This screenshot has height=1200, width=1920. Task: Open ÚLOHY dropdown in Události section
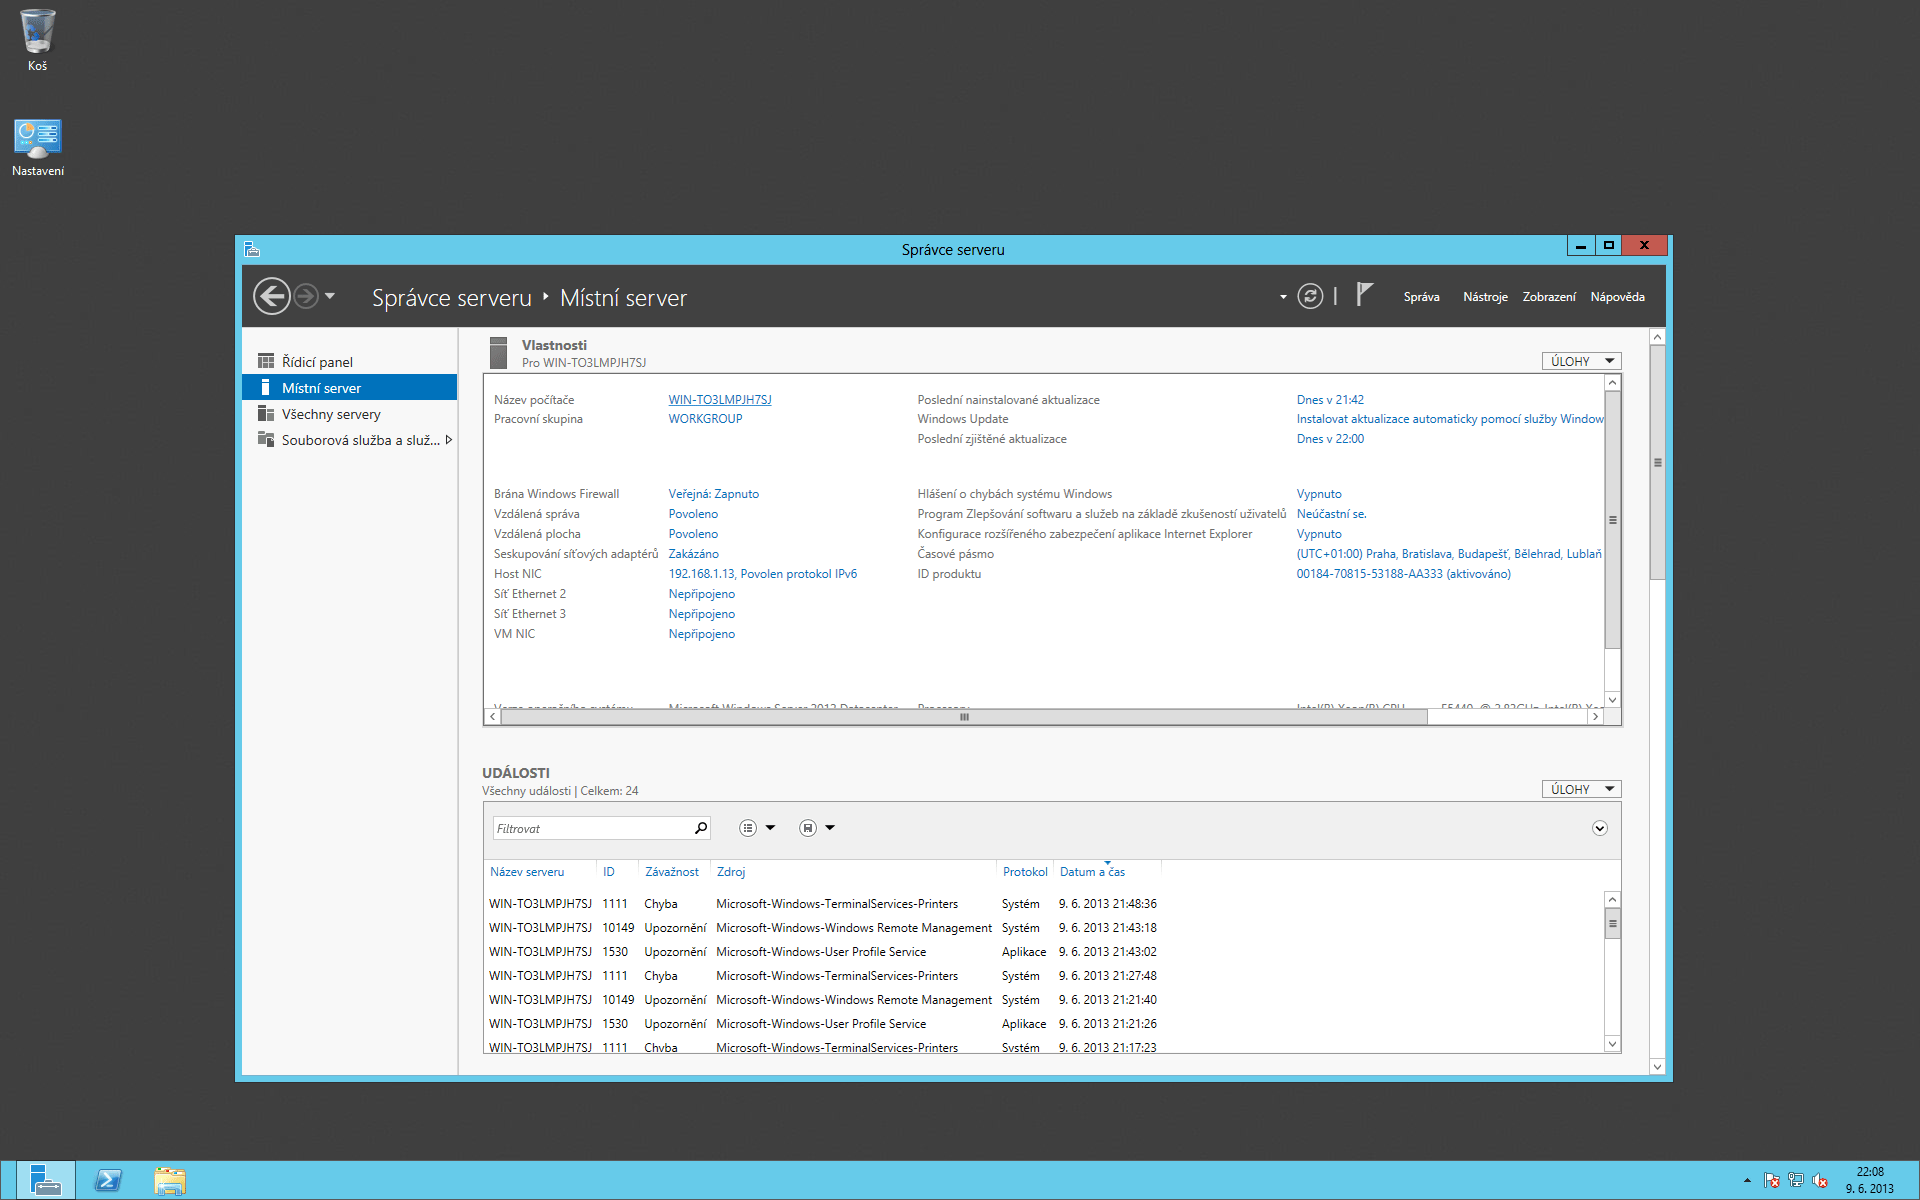tap(1581, 790)
